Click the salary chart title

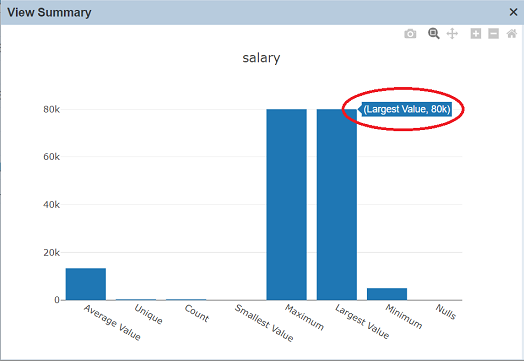click(x=261, y=58)
